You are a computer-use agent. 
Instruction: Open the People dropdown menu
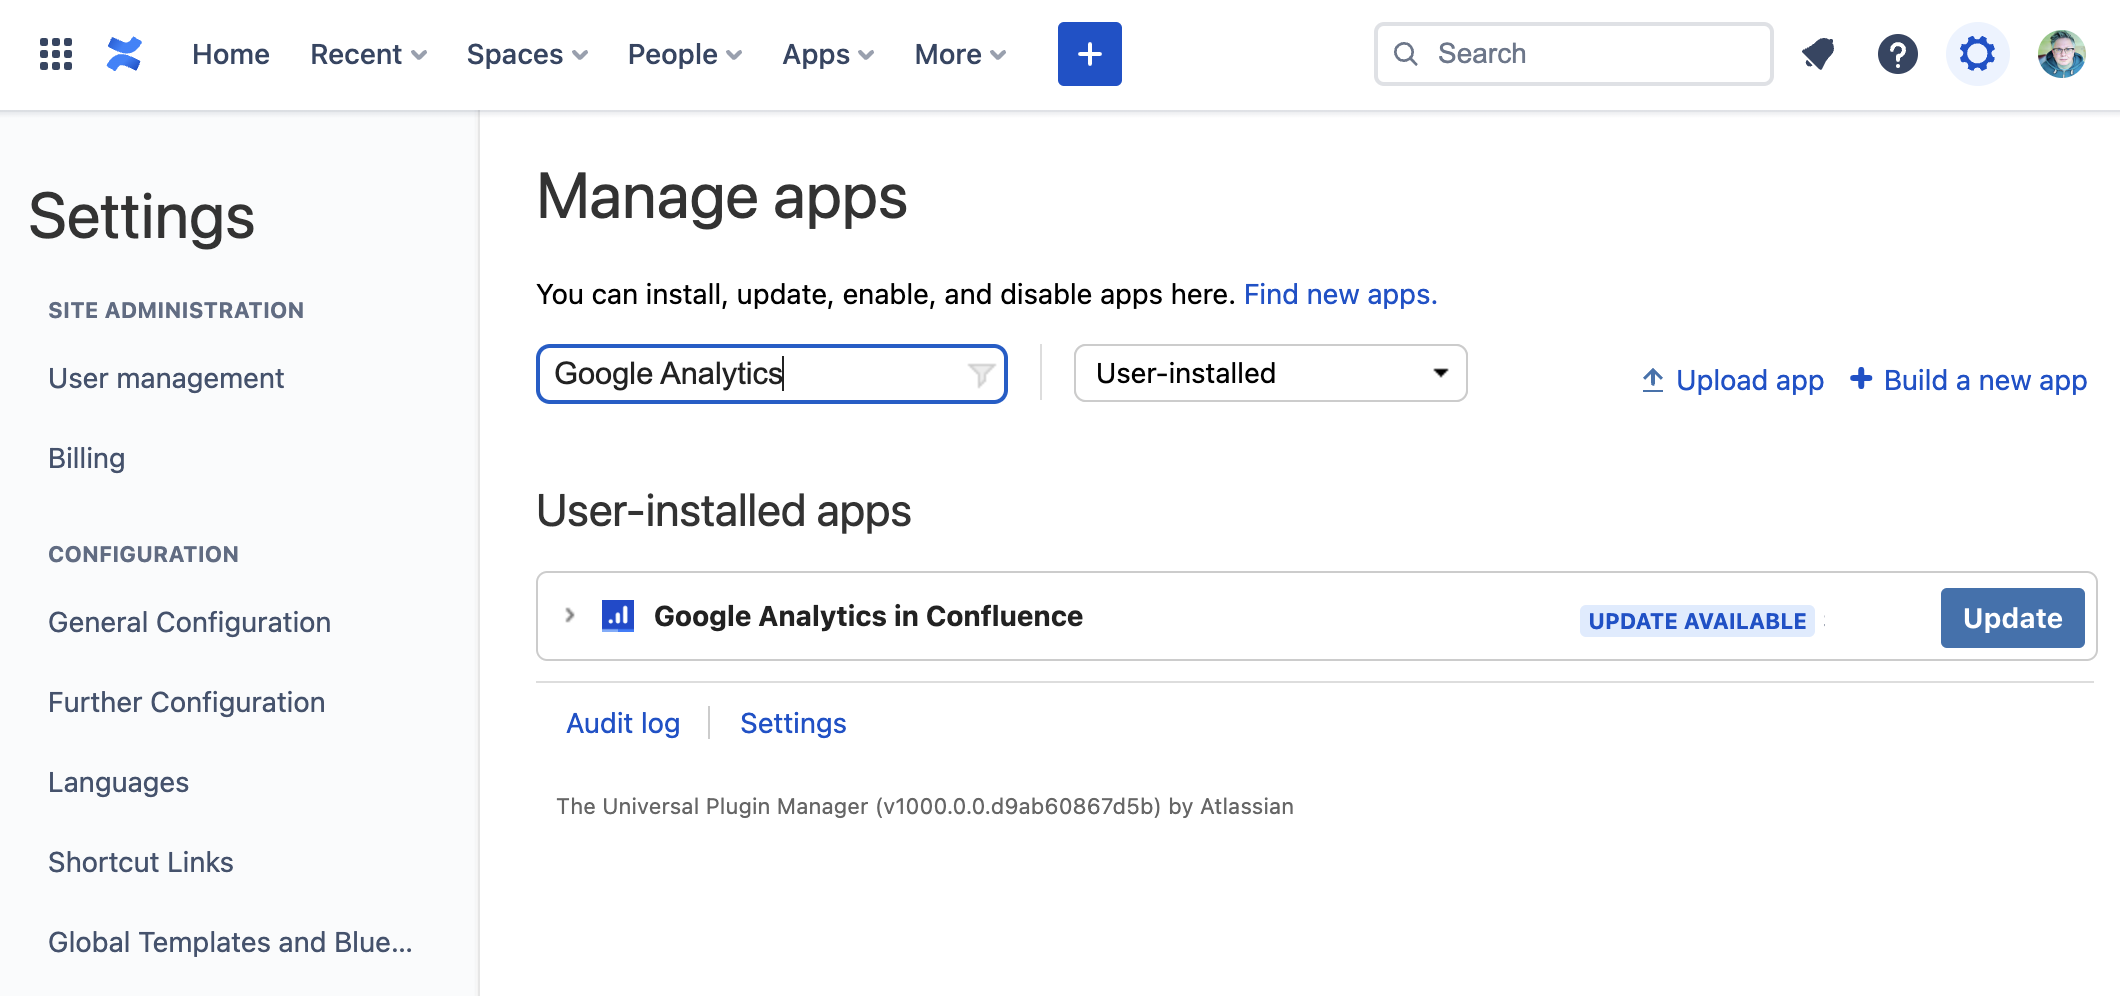pyautogui.click(x=685, y=54)
